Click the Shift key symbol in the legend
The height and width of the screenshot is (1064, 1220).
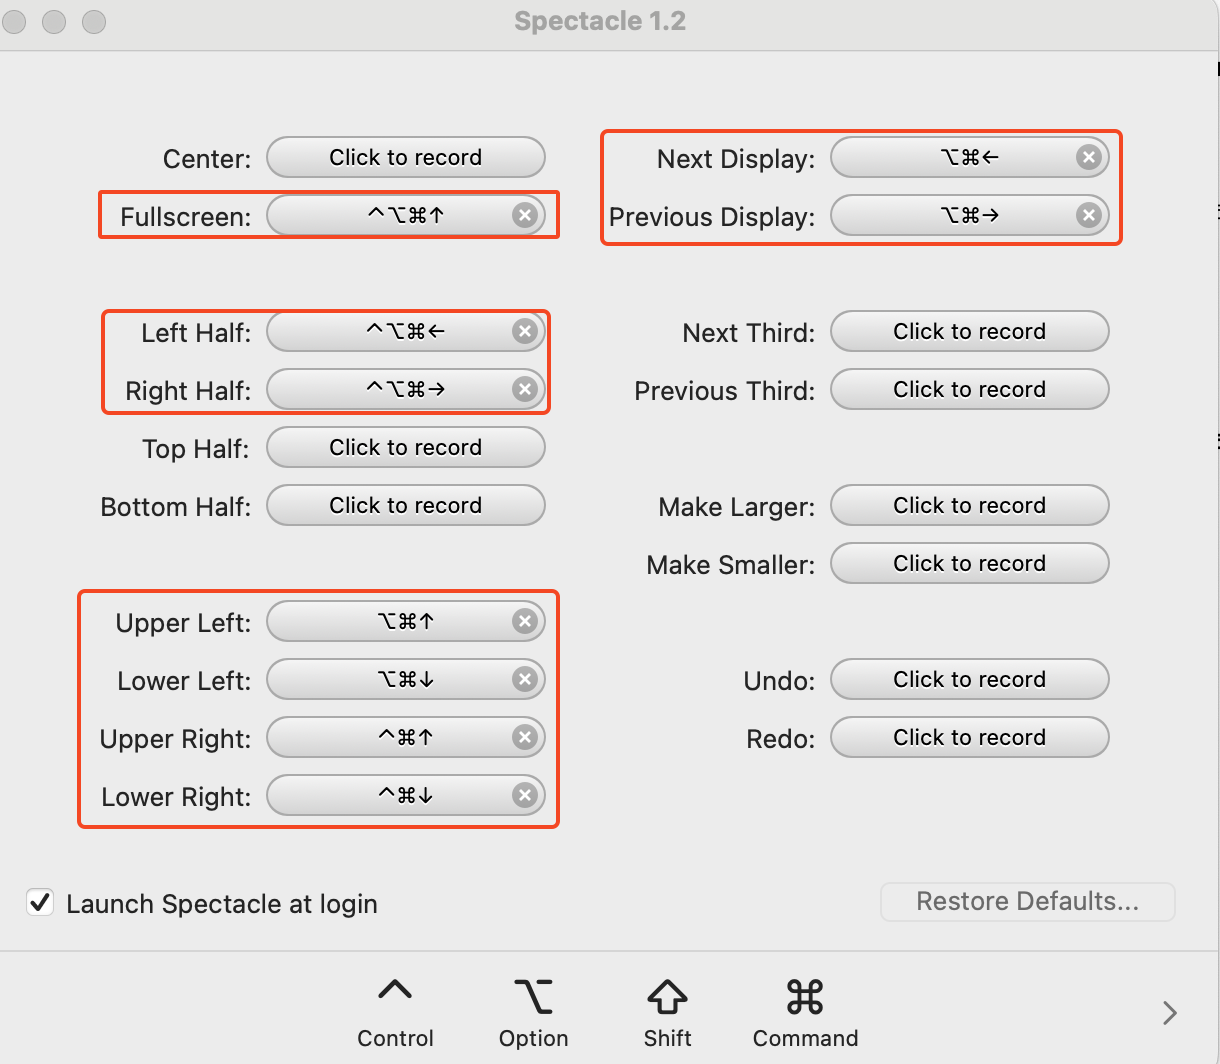[x=667, y=997]
